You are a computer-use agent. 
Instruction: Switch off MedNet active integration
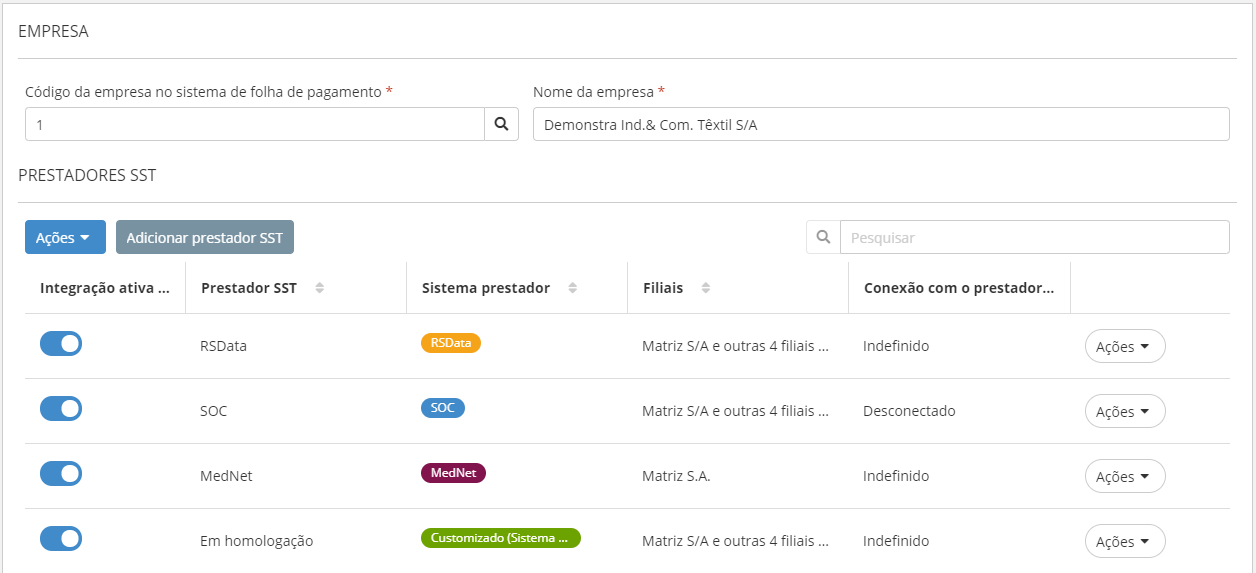click(61, 474)
